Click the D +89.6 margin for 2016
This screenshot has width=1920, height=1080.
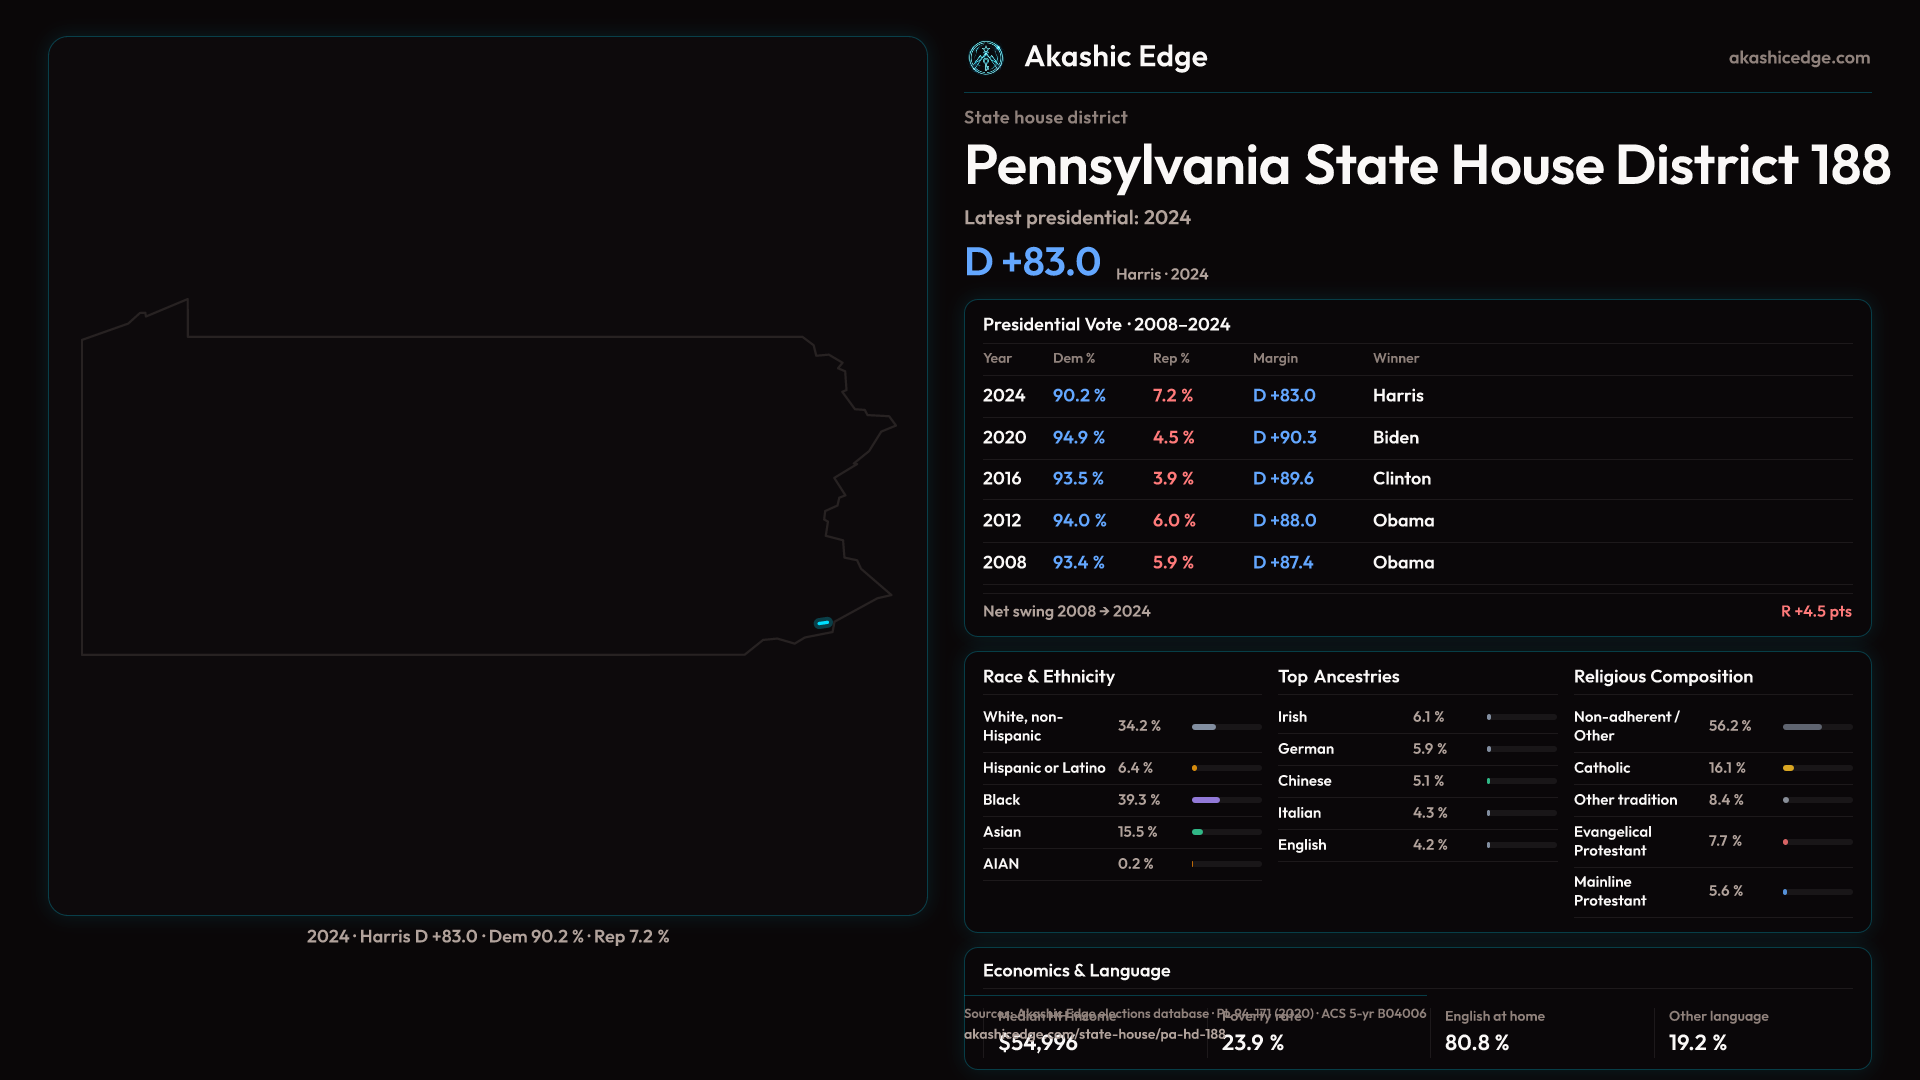pos(1283,479)
